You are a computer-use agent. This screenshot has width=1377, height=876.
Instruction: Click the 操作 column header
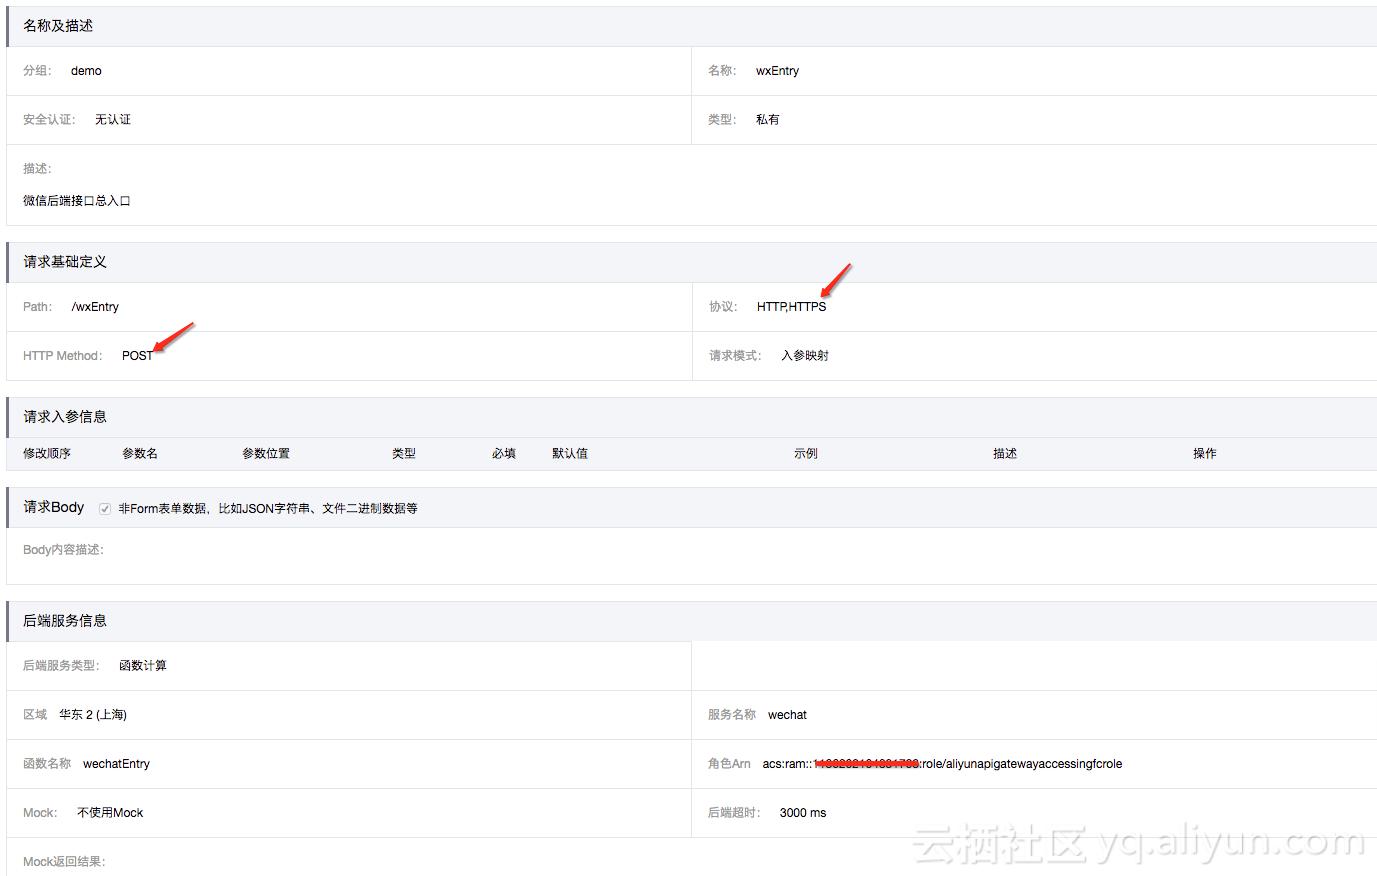tap(1205, 454)
